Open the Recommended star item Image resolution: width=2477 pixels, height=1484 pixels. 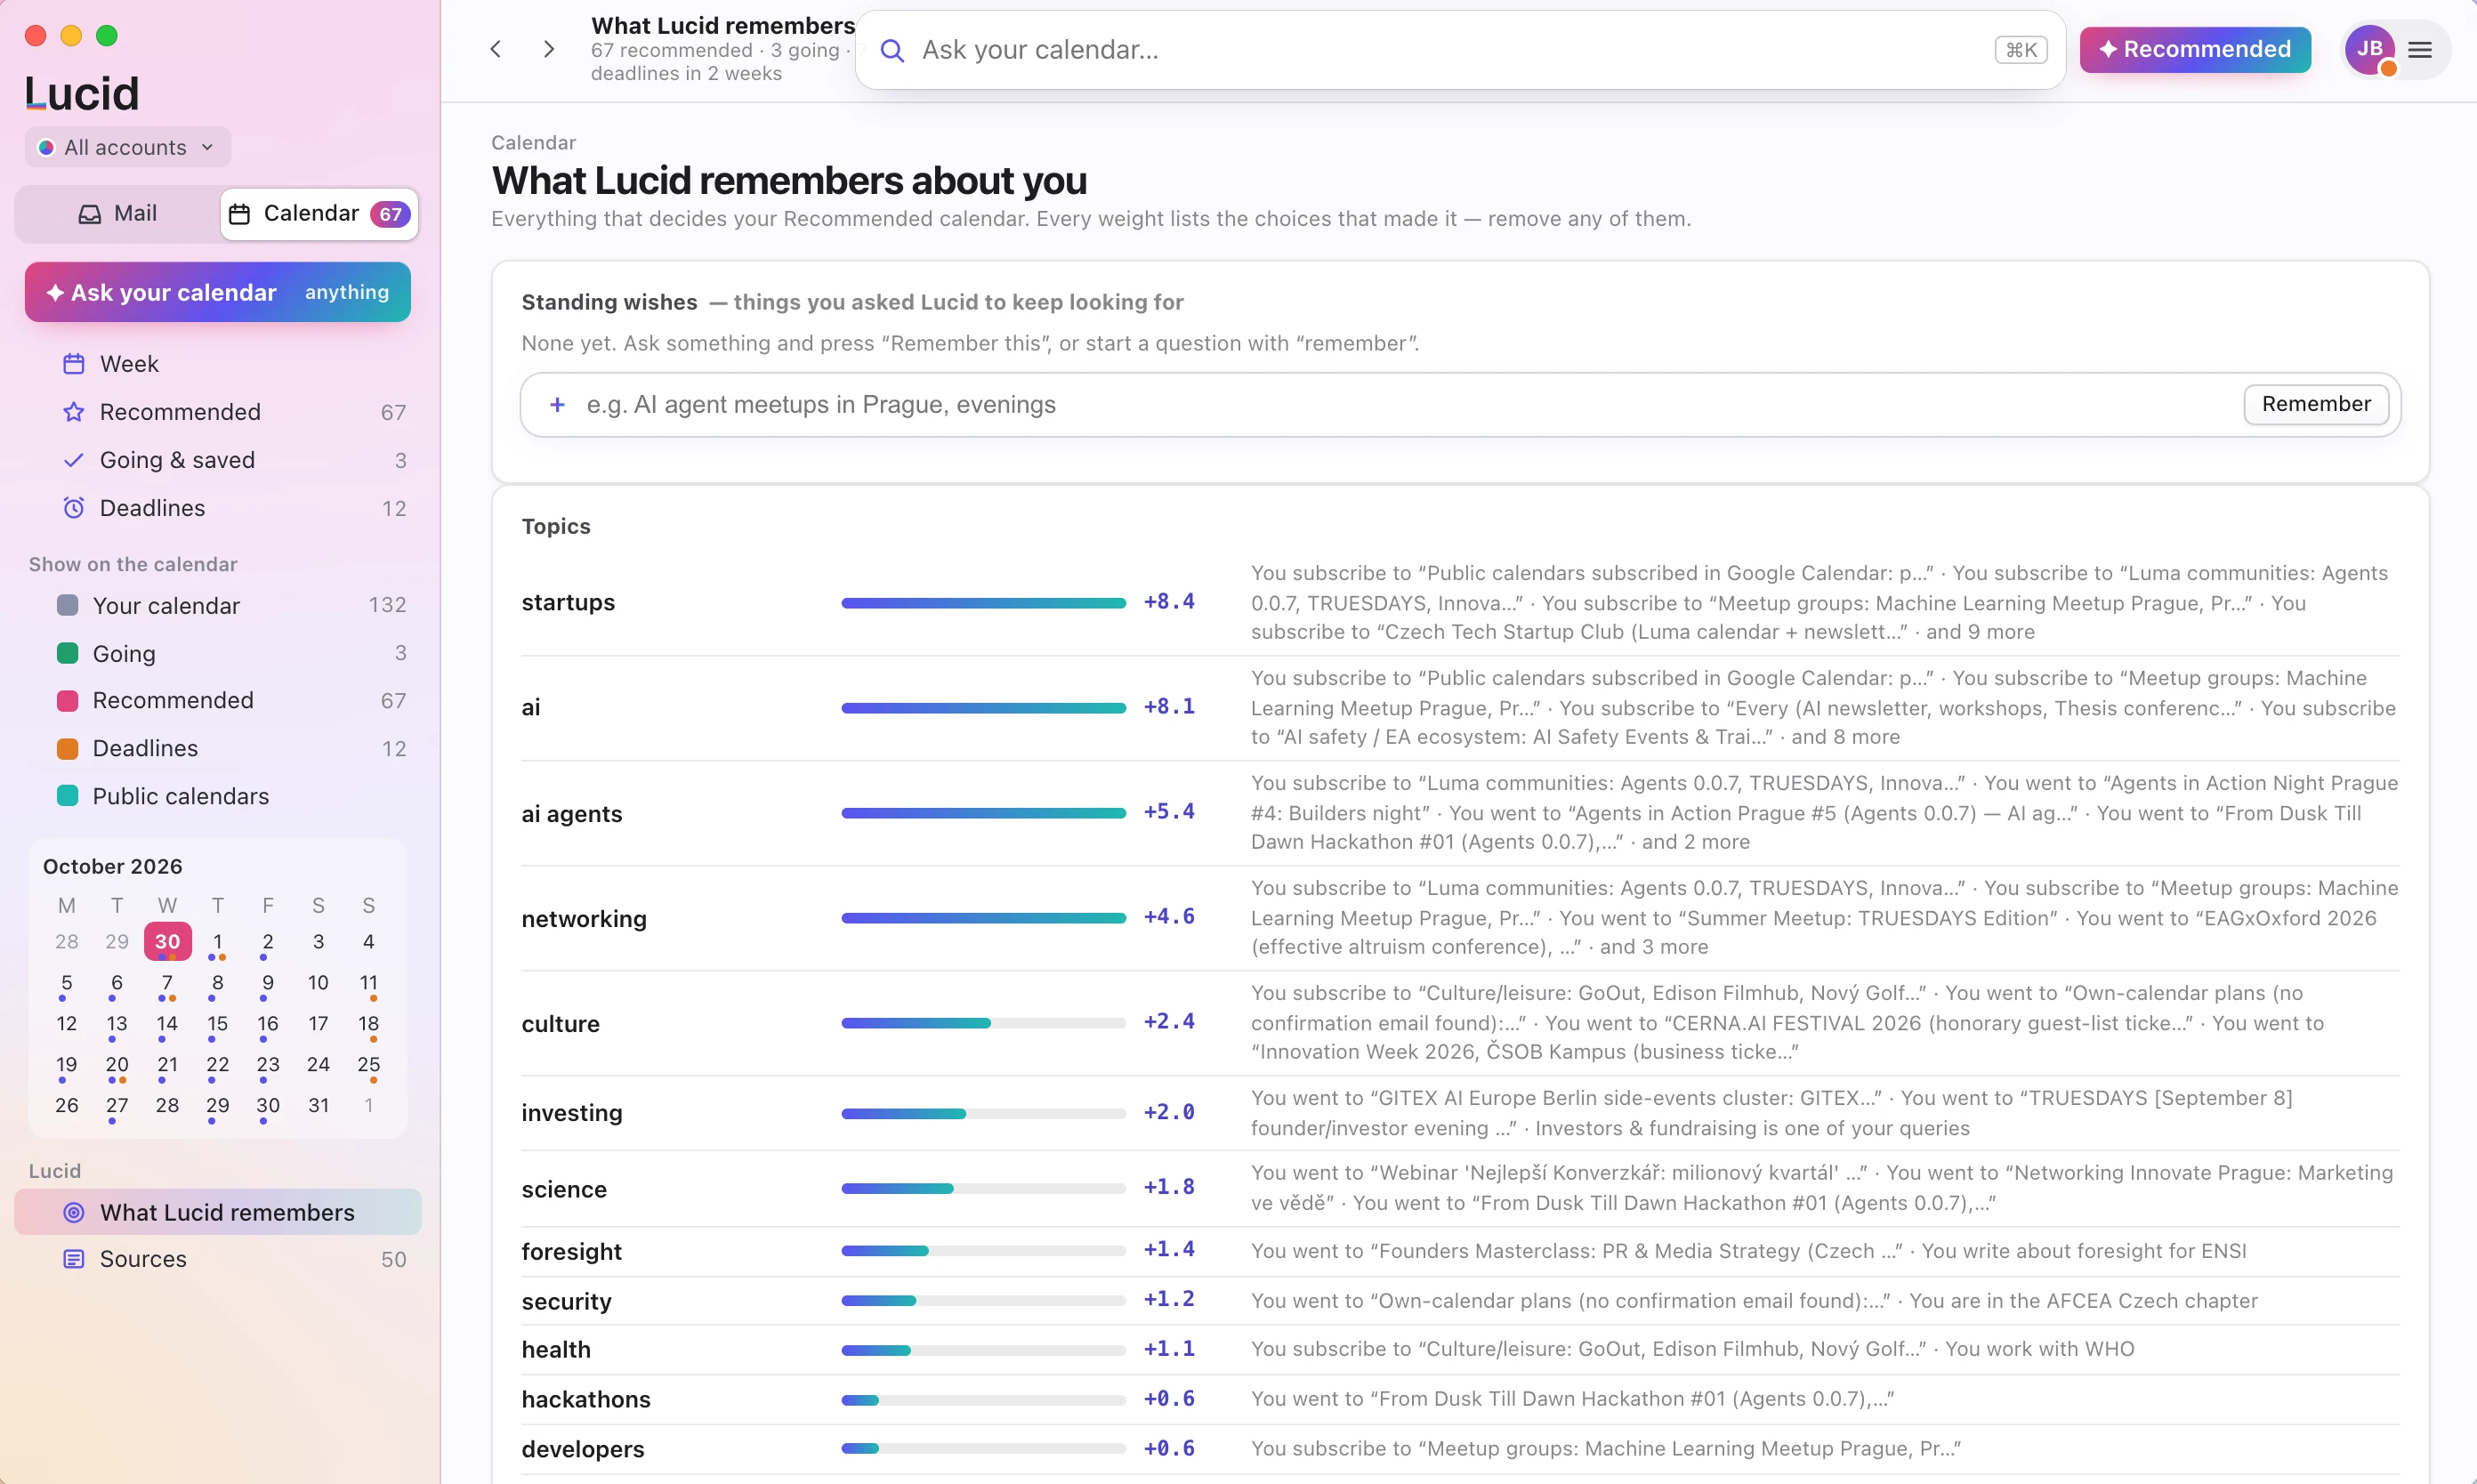pos(218,412)
